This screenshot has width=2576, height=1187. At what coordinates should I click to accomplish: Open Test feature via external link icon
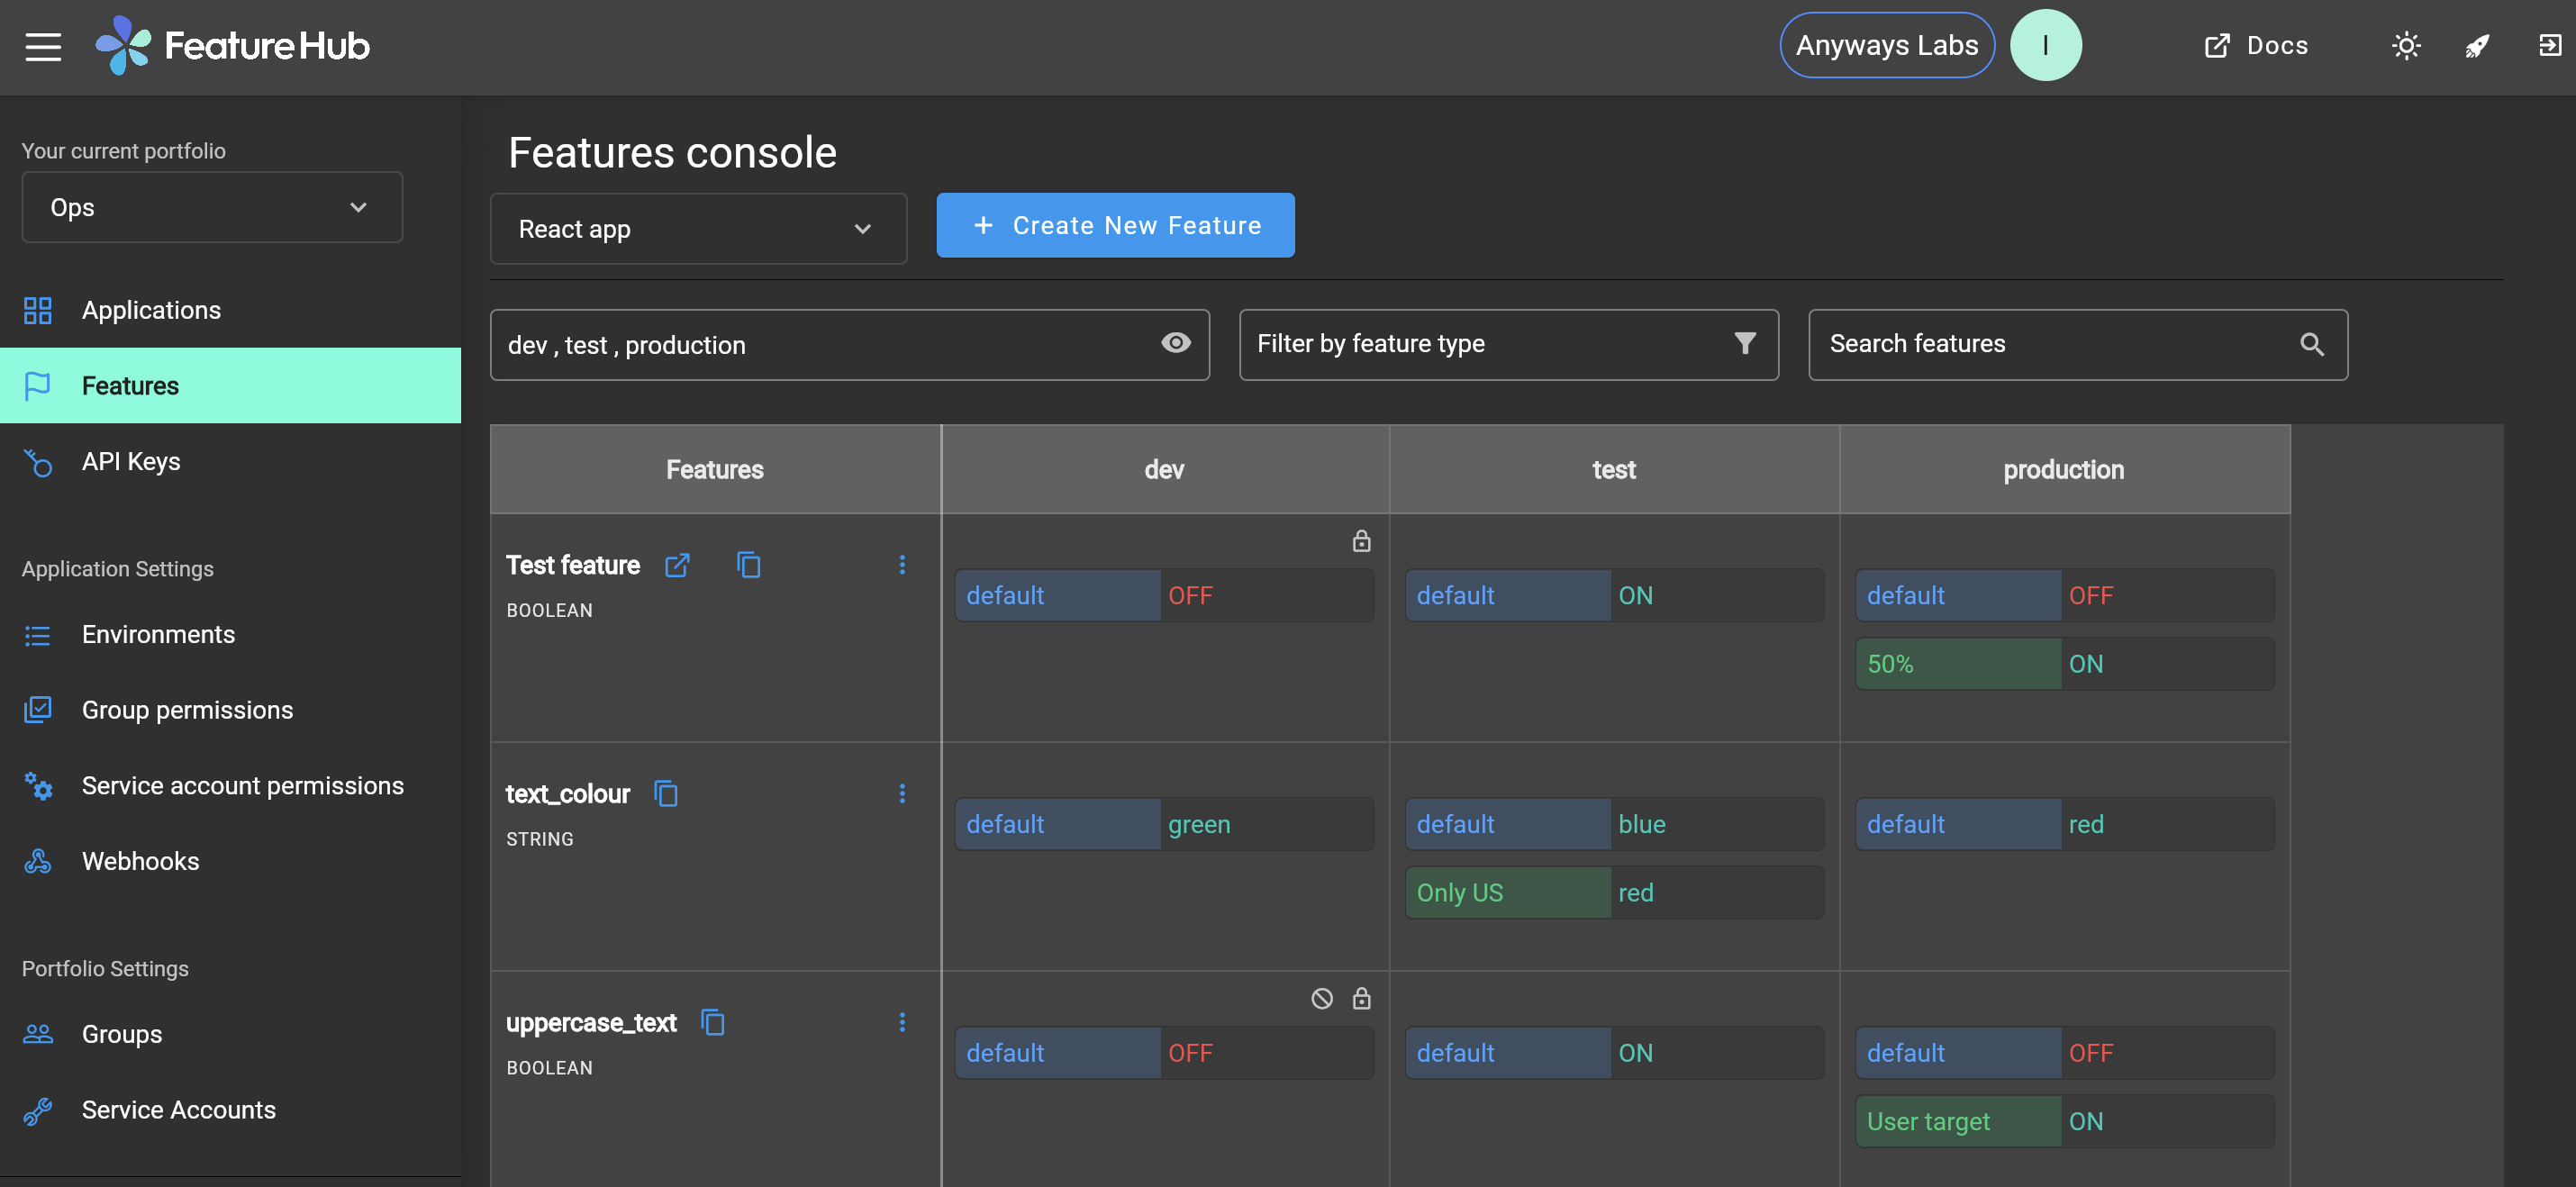(x=677, y=565)
